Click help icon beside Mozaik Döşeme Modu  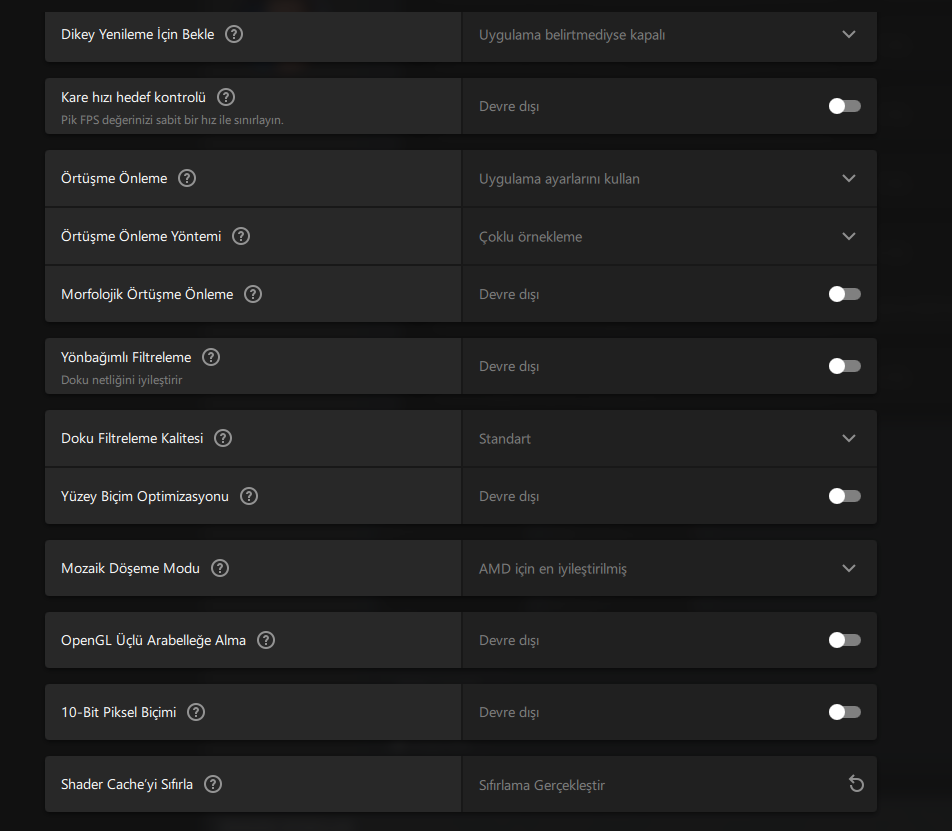pos(220,568)
